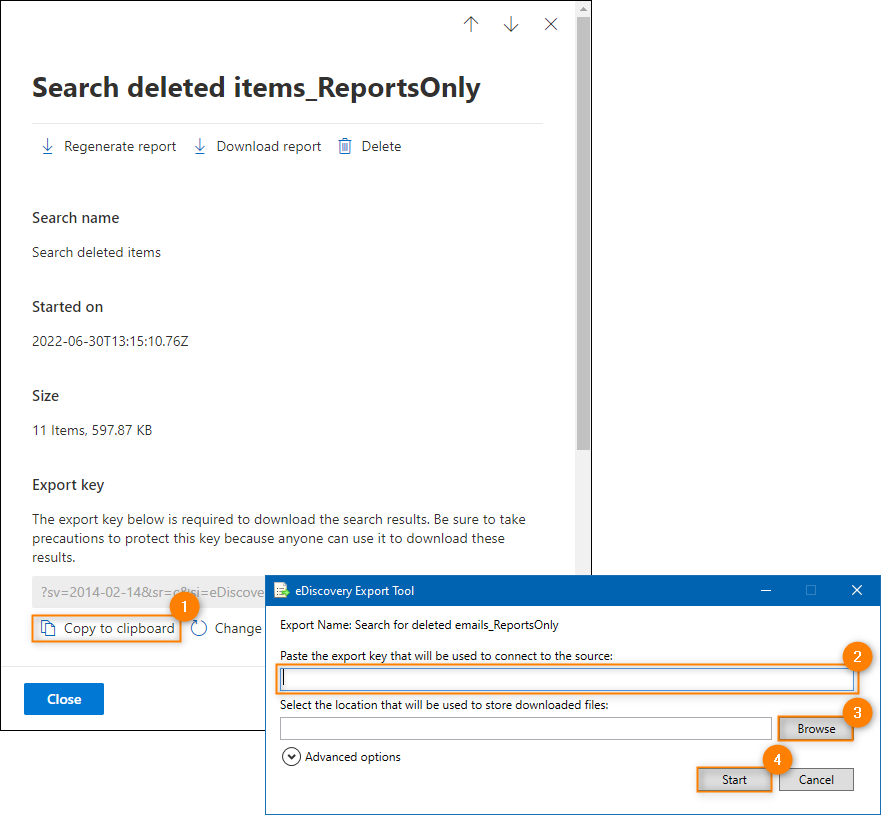Click '2022-06-30T13:15:10.76Z' started-on value
This screenshot has width=881, height=815.
(110, 341)
